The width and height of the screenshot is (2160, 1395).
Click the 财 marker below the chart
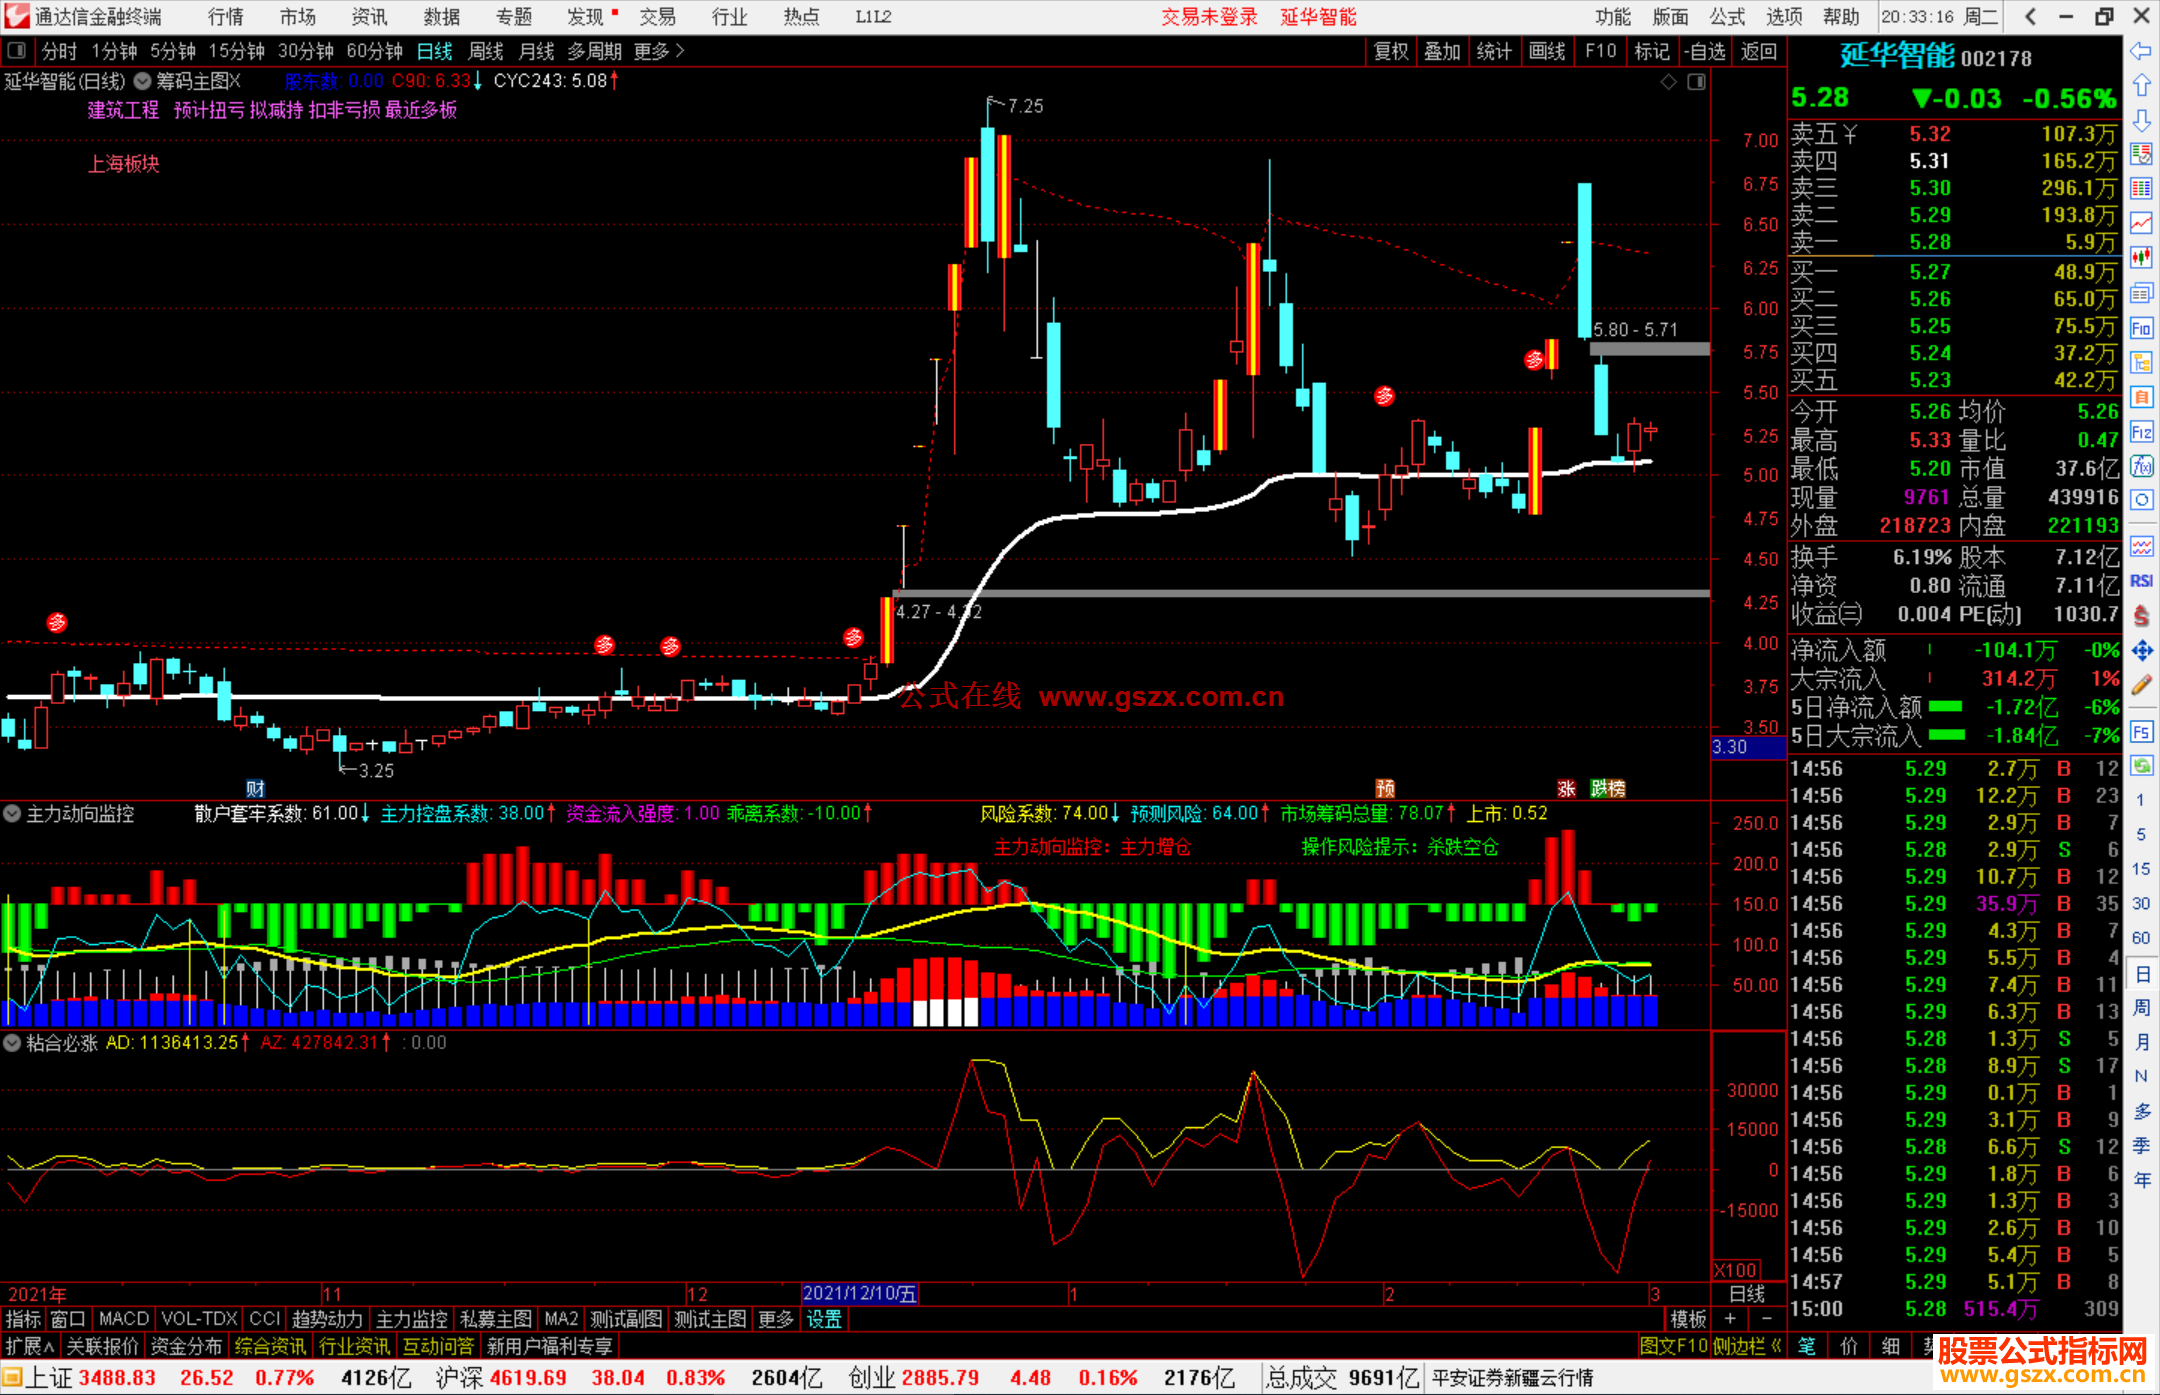click(x=255, y=789)
